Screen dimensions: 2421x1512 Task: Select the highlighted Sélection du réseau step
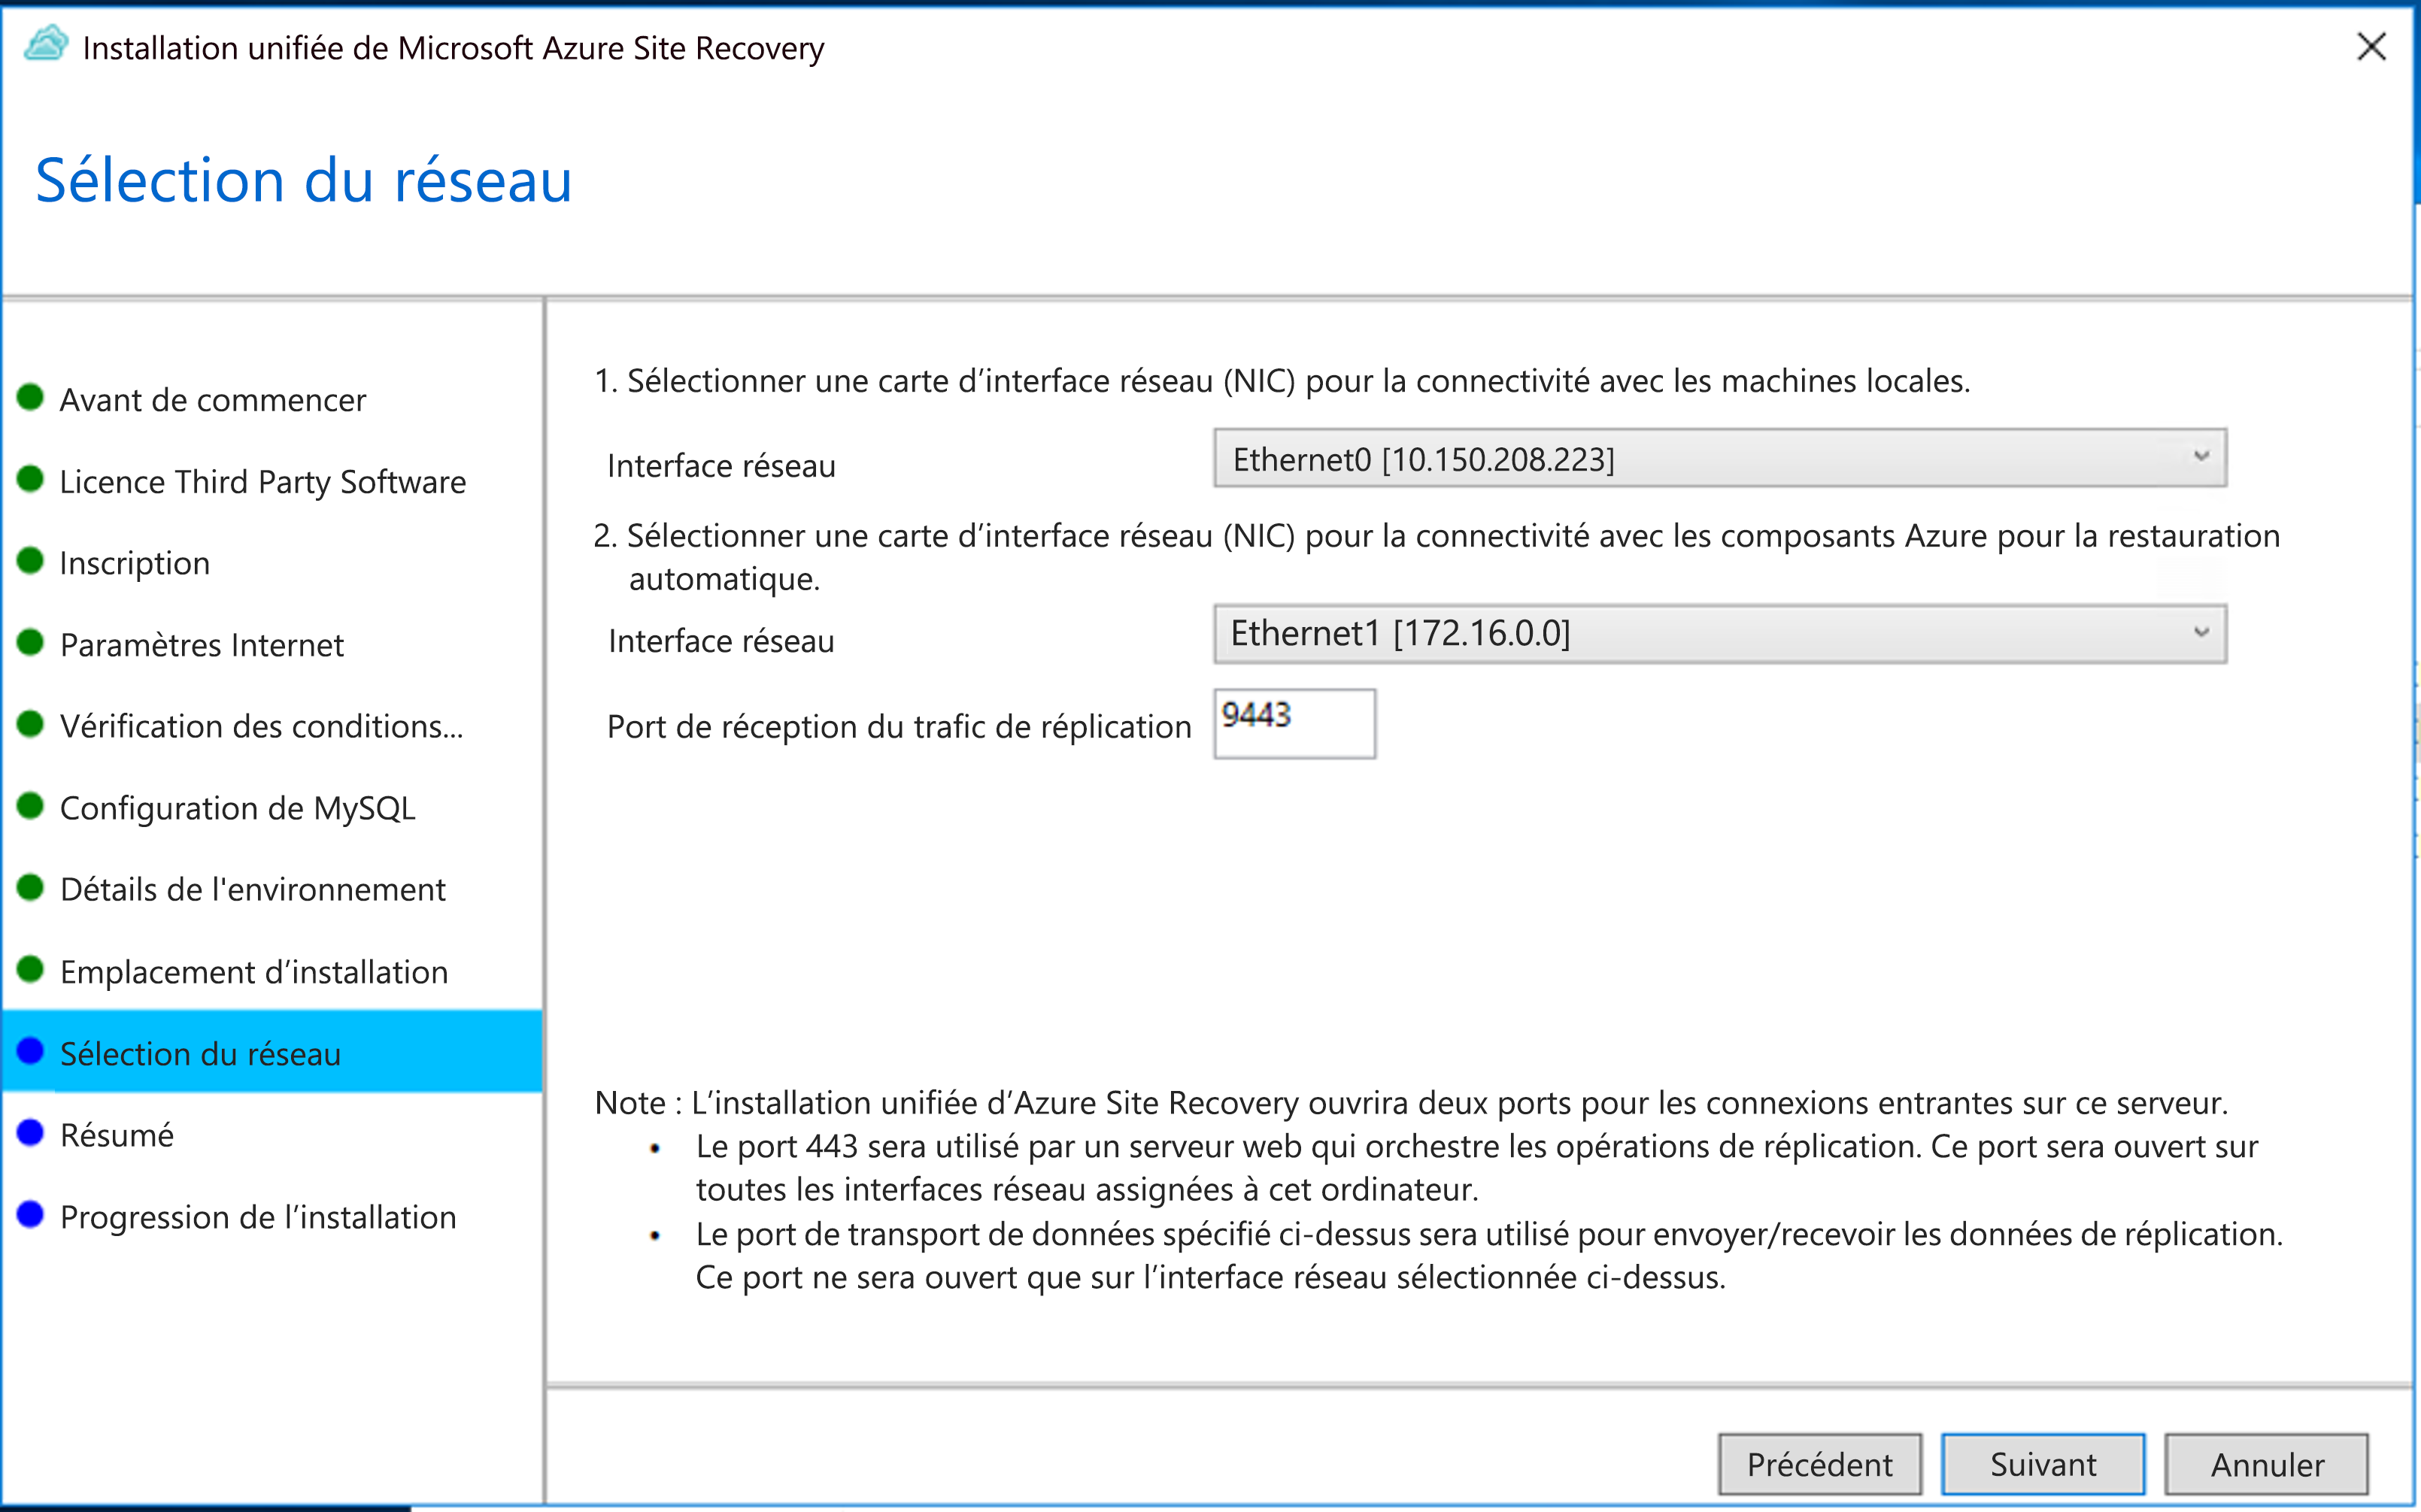pyautogui.click(x=272, y=1051)
